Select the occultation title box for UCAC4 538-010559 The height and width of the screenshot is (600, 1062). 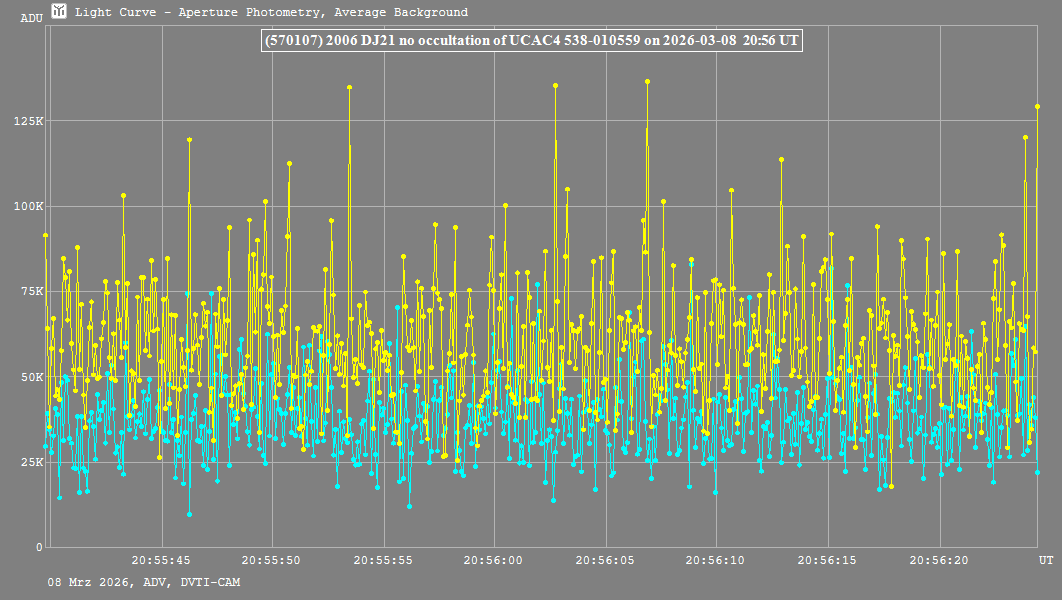coord(530,41)
